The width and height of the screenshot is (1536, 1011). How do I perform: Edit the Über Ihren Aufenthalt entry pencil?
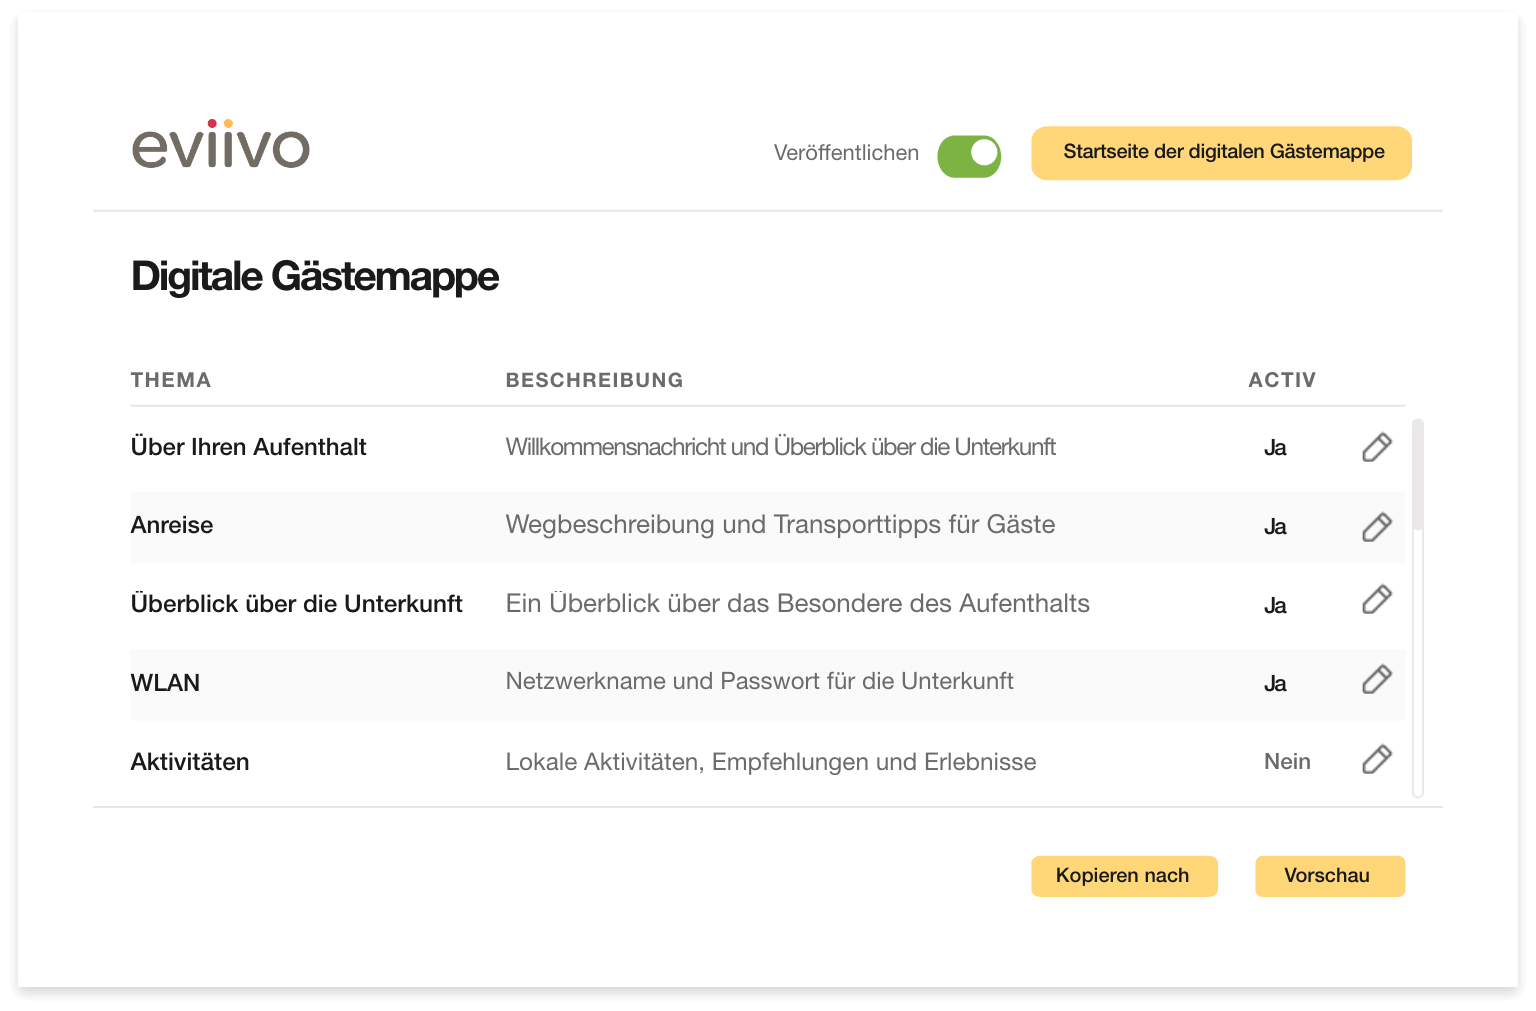click(1377, 447)
